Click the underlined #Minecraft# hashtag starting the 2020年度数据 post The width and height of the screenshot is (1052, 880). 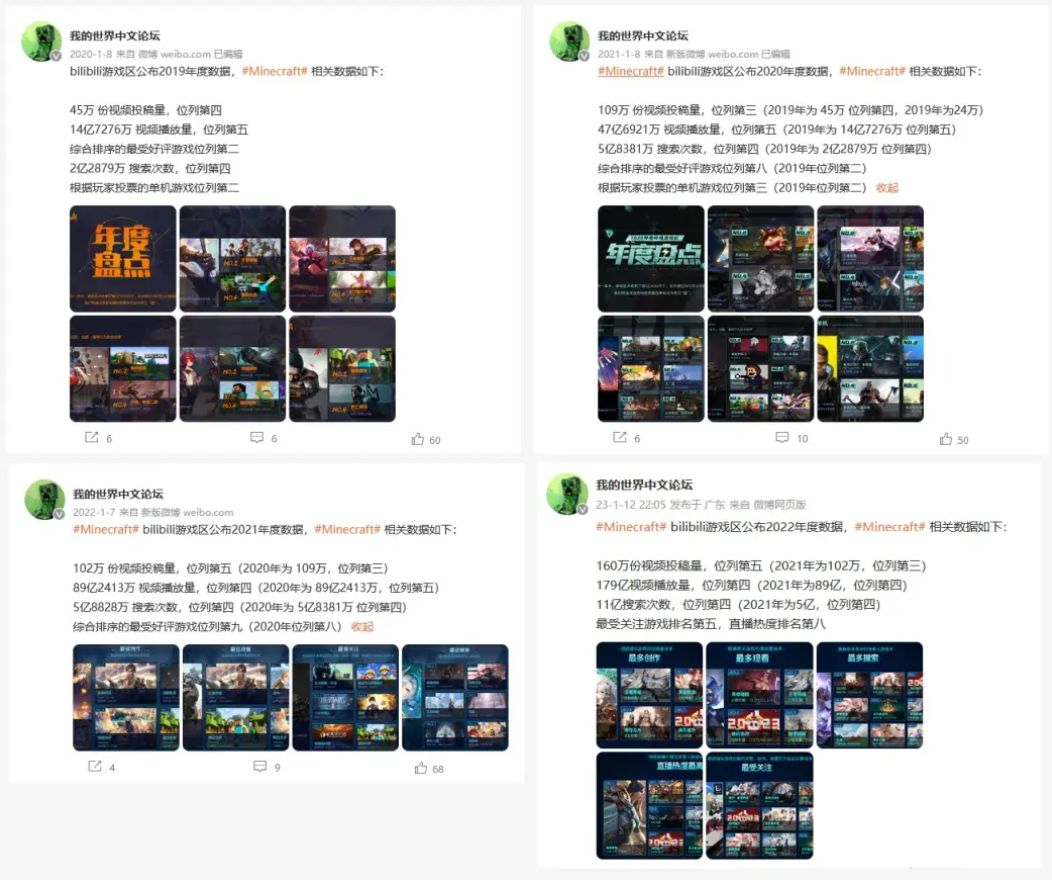[x=631, y=71]
